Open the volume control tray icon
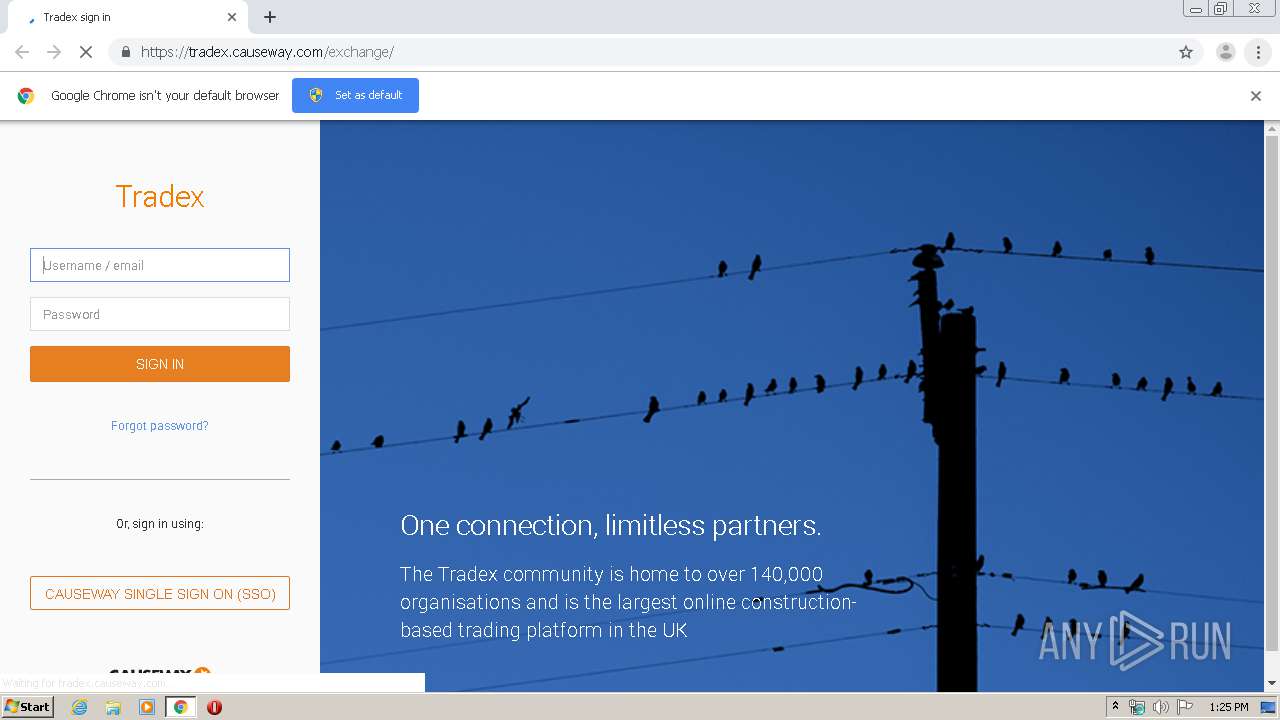Screen dimensions: 1280x720 coord(1160,707)
